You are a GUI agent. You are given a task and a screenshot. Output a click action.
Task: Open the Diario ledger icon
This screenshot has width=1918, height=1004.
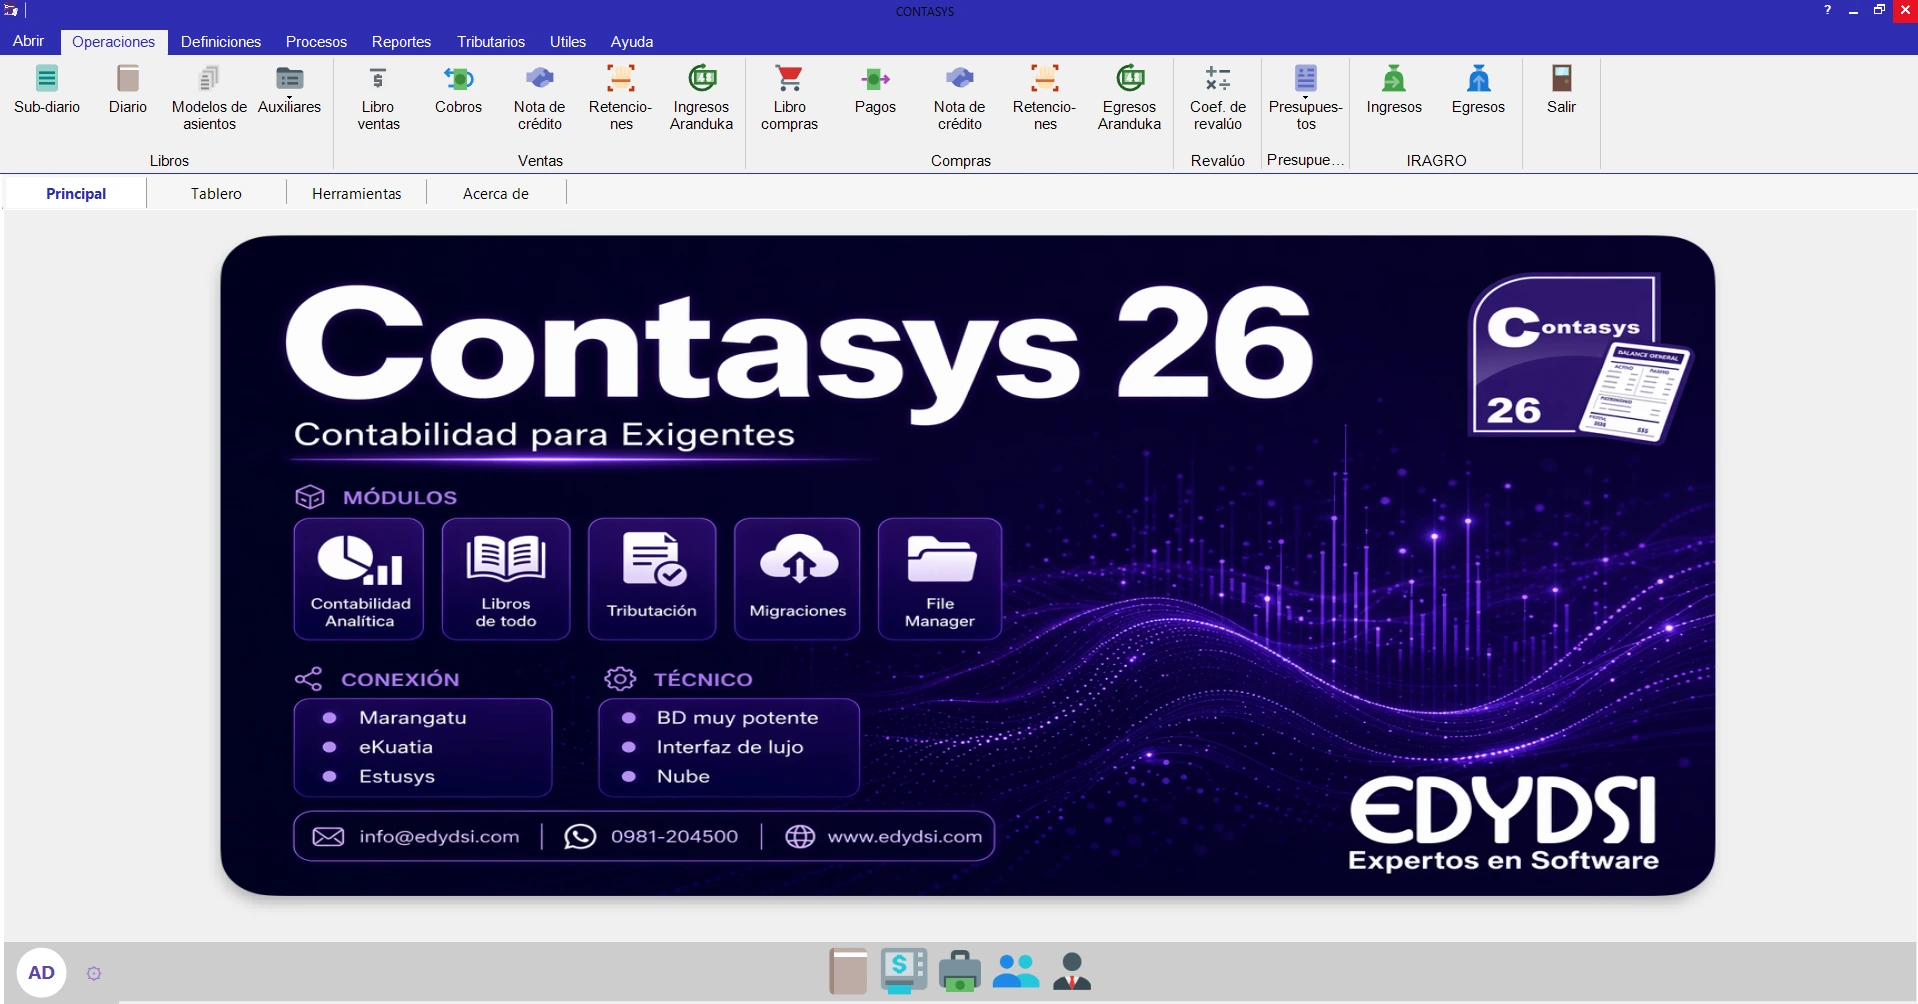(128, 90)
